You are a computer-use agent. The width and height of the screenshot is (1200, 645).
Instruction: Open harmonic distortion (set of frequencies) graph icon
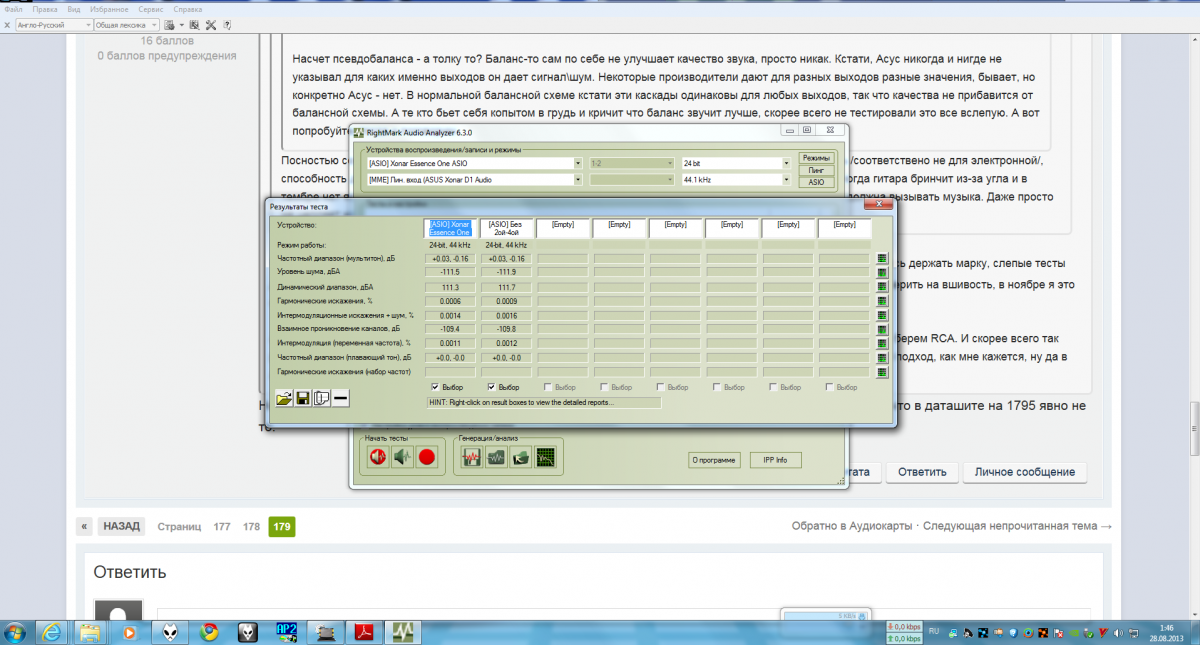882,372
